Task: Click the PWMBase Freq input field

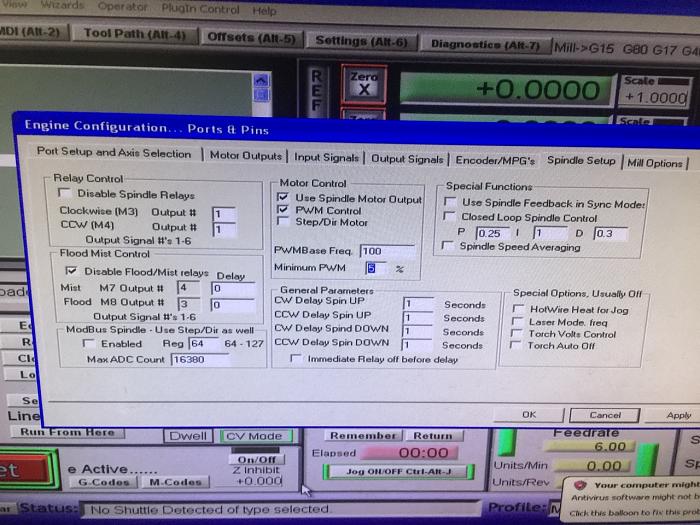Action: click(x=386, y=251)
